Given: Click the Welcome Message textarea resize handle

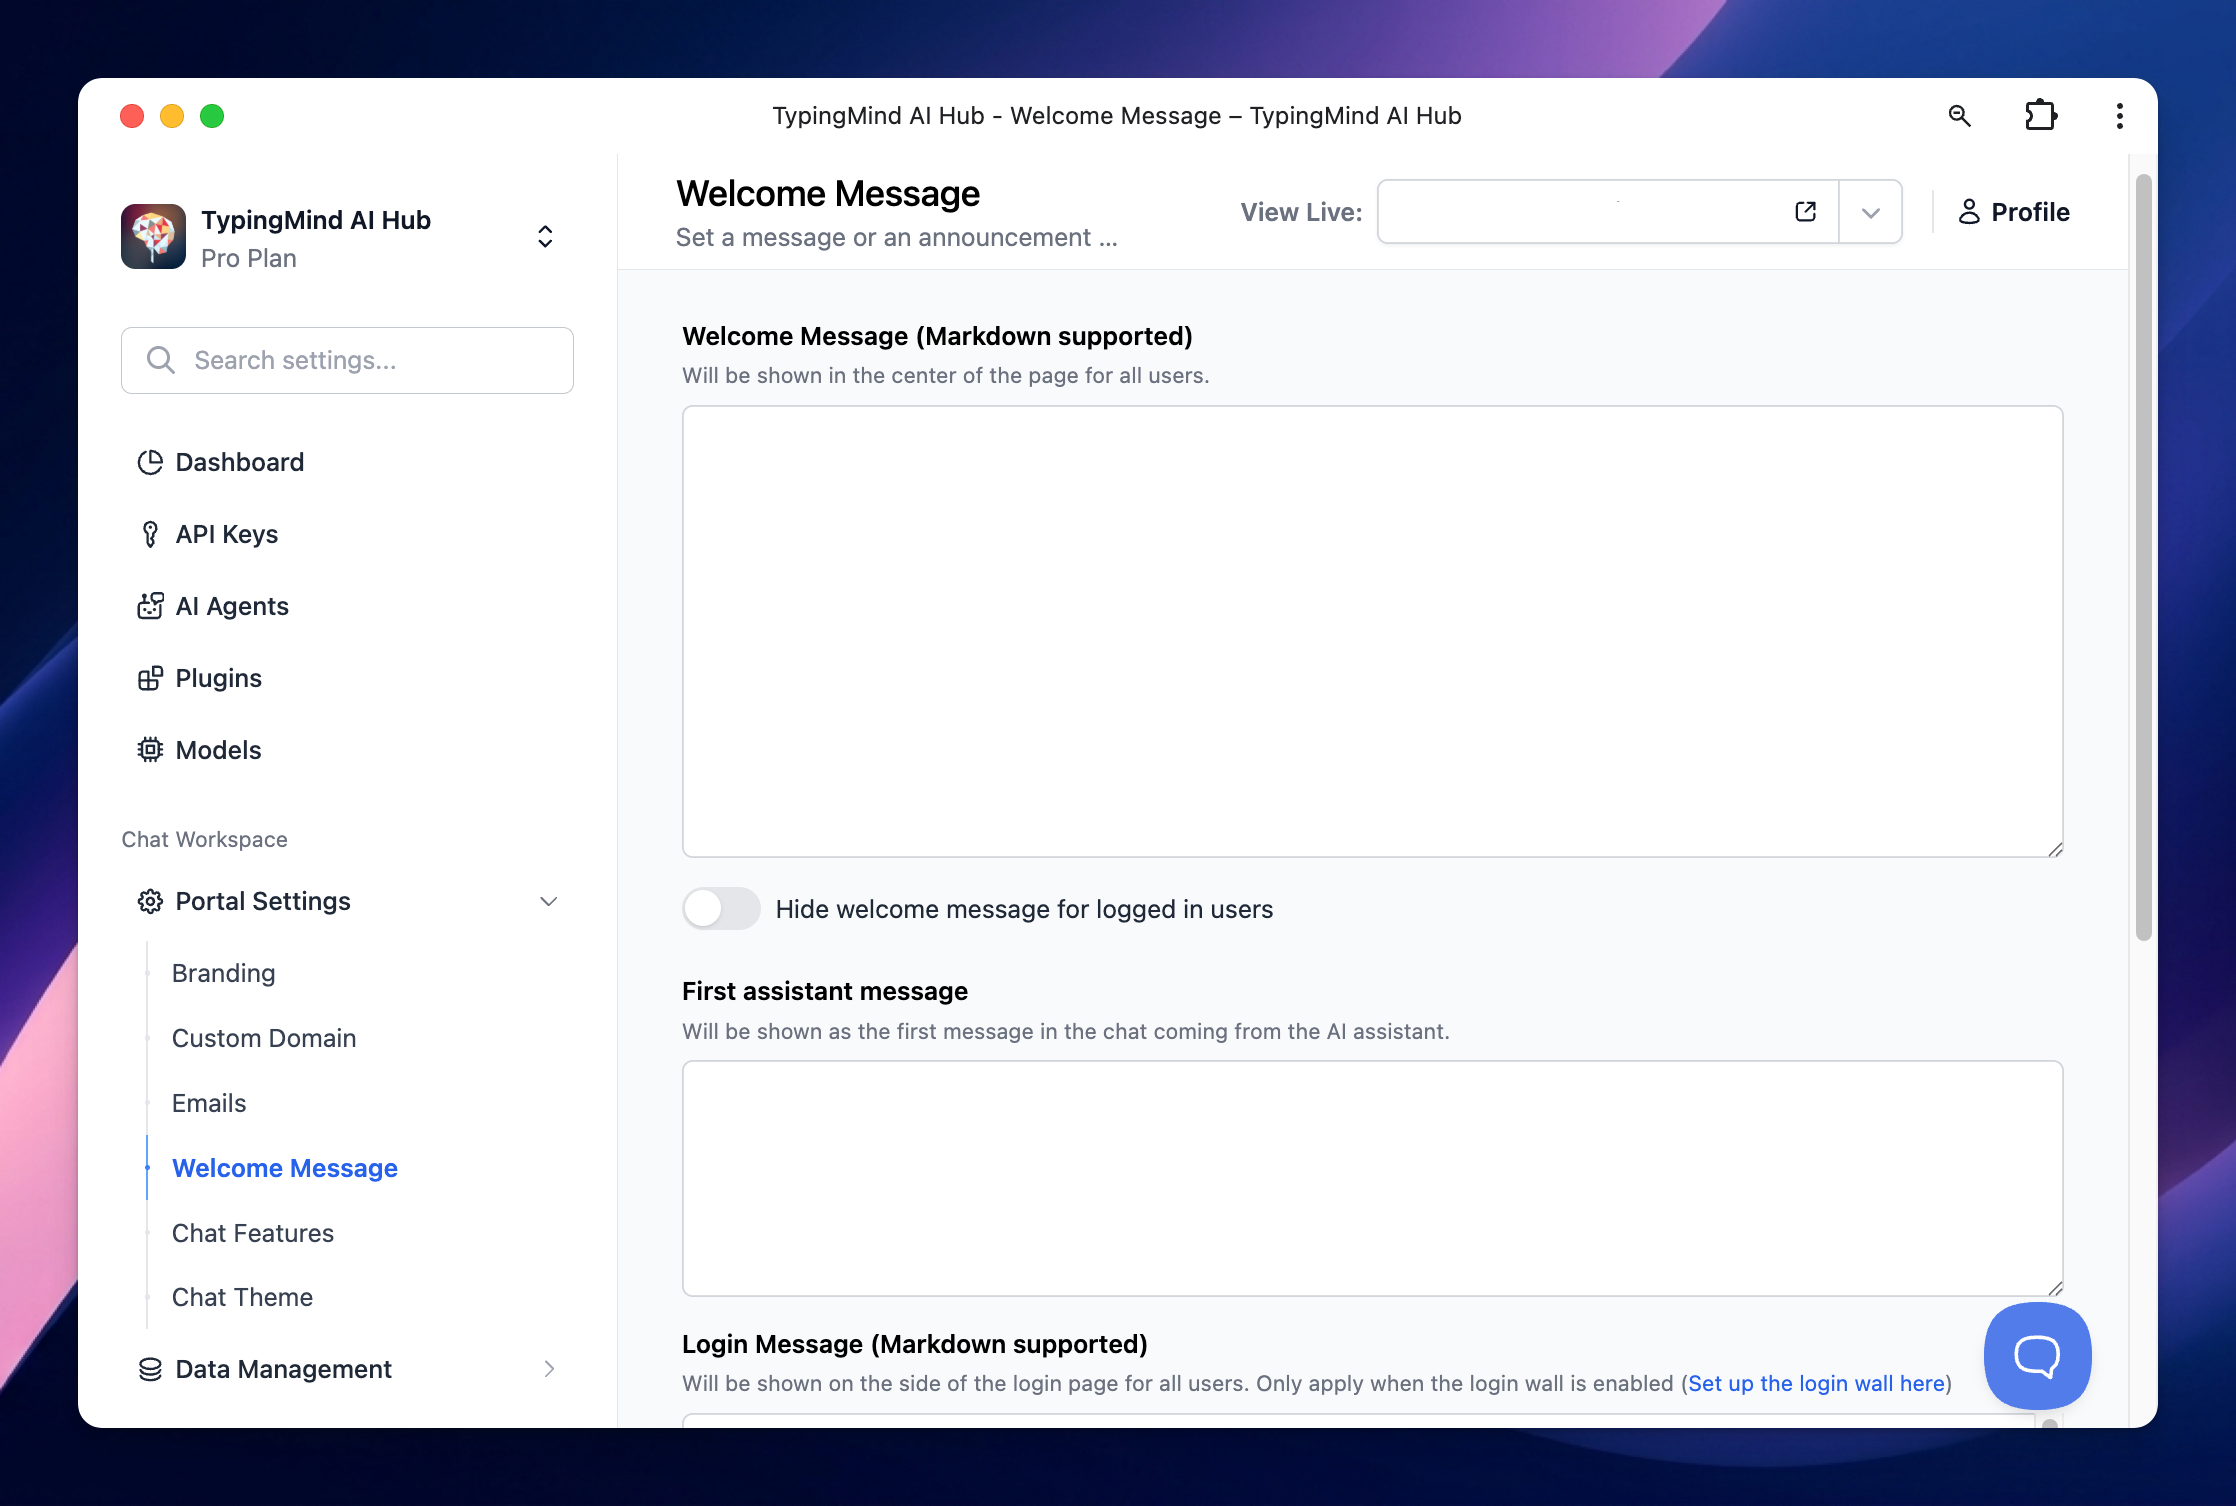Looking at the screenshot, I should coord(2054,849).
